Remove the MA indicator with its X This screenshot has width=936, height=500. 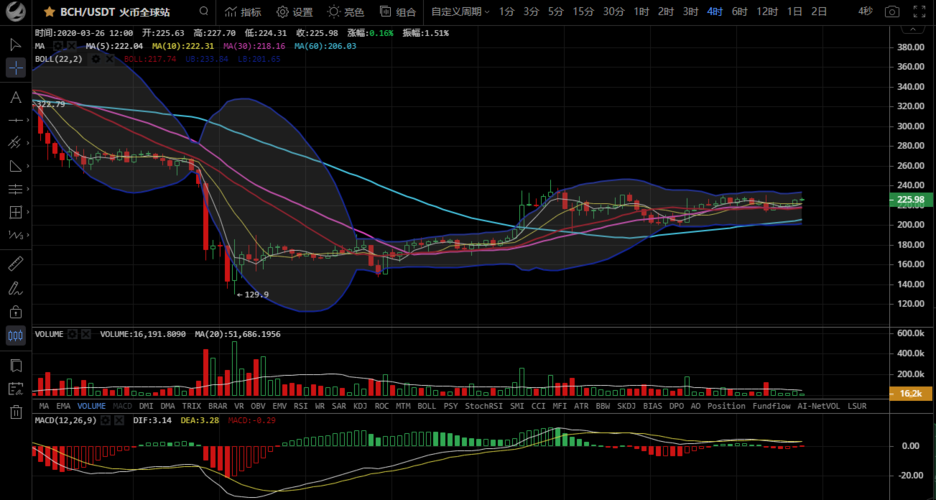[71, 46]
